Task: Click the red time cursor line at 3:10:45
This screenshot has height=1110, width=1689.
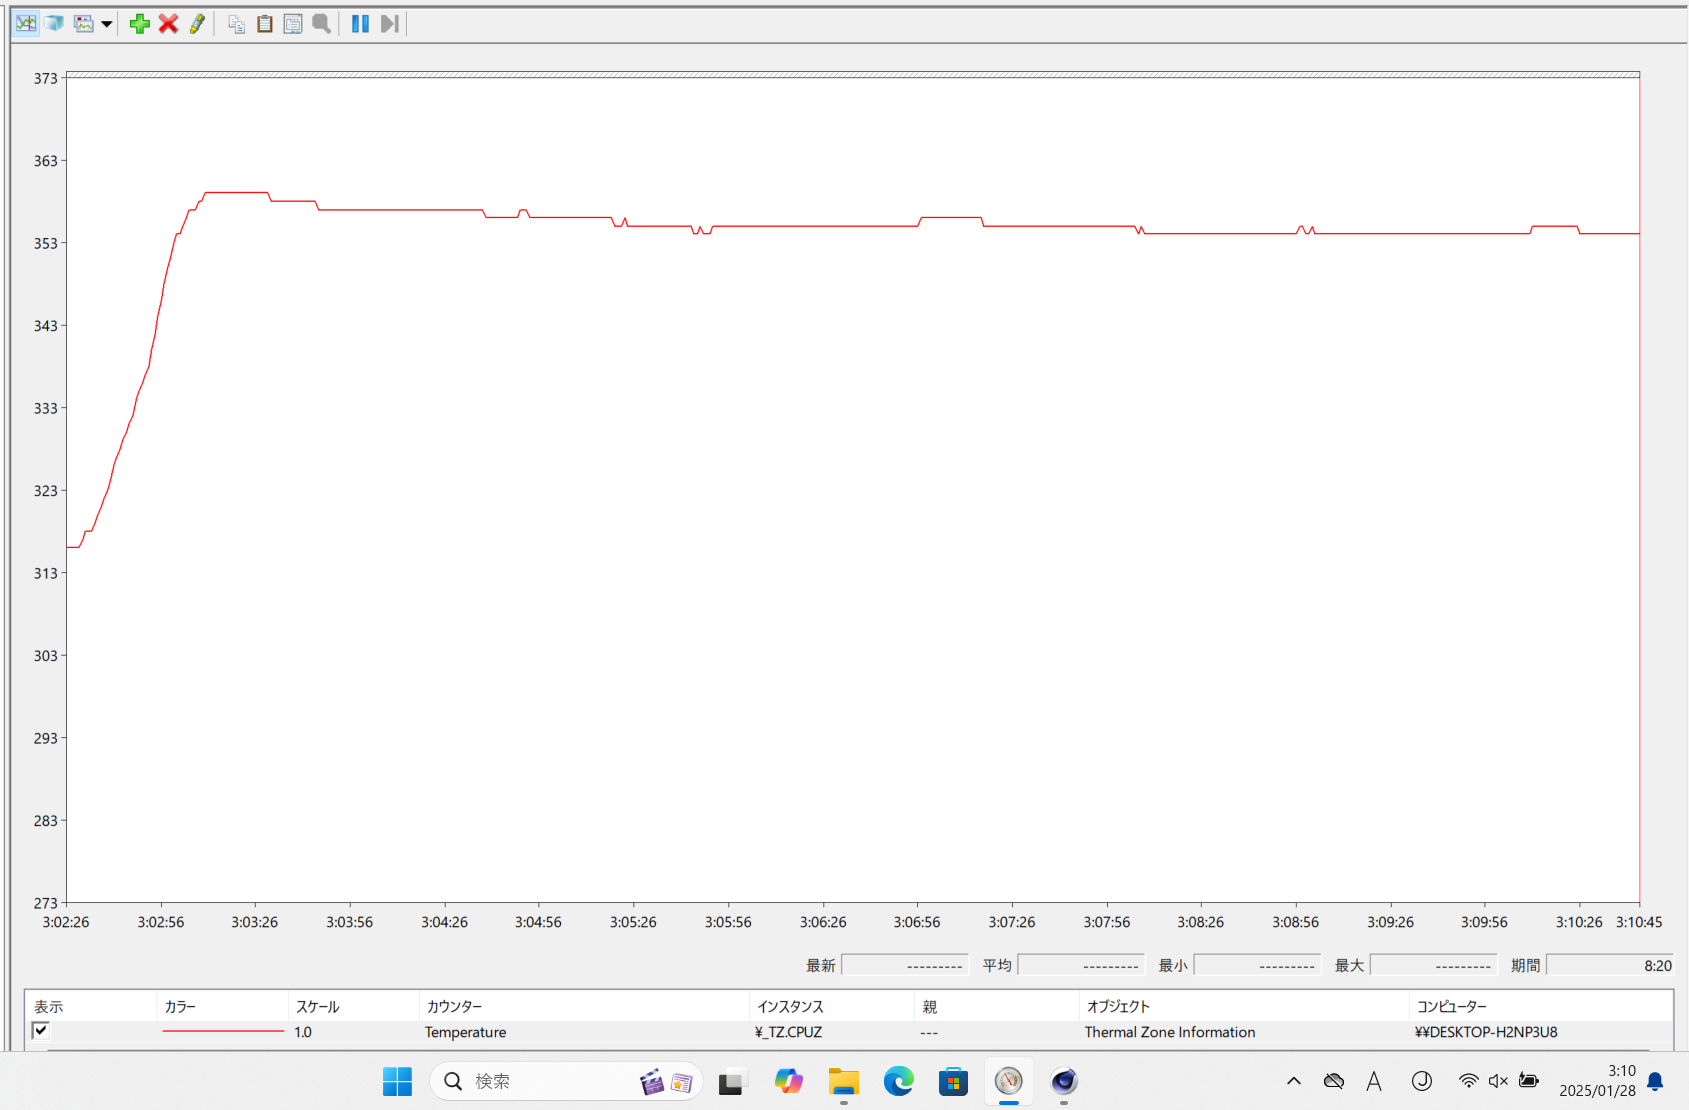Action: tap(1640, 488)
